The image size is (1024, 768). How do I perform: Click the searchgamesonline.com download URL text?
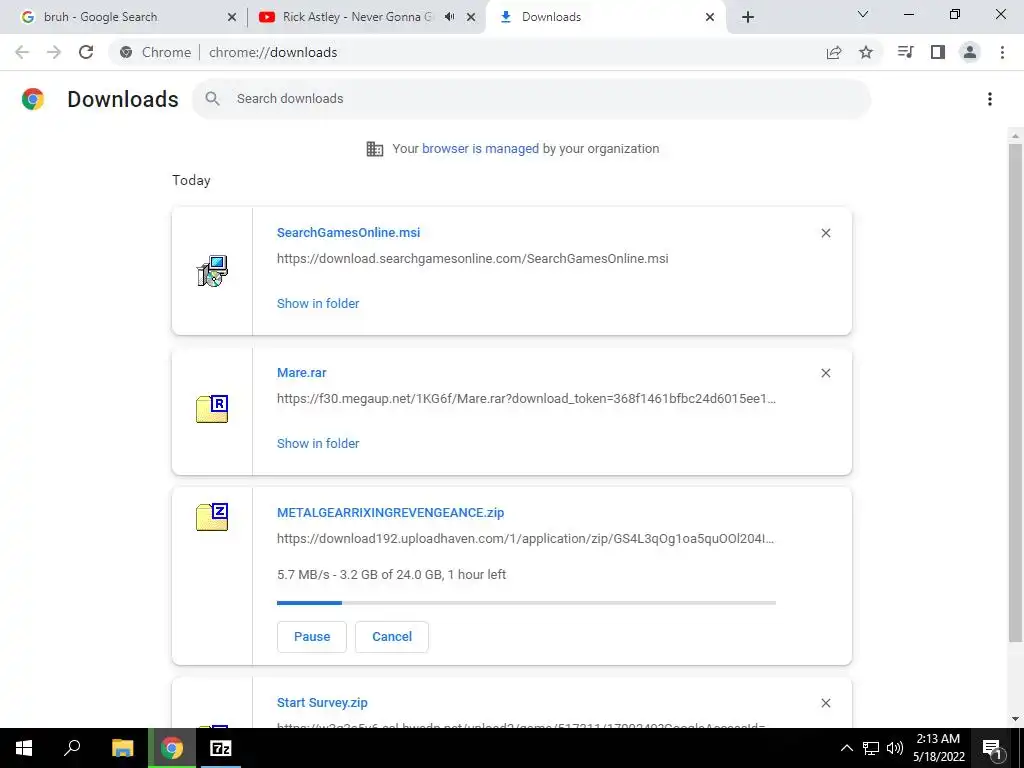tap(472, 259)
